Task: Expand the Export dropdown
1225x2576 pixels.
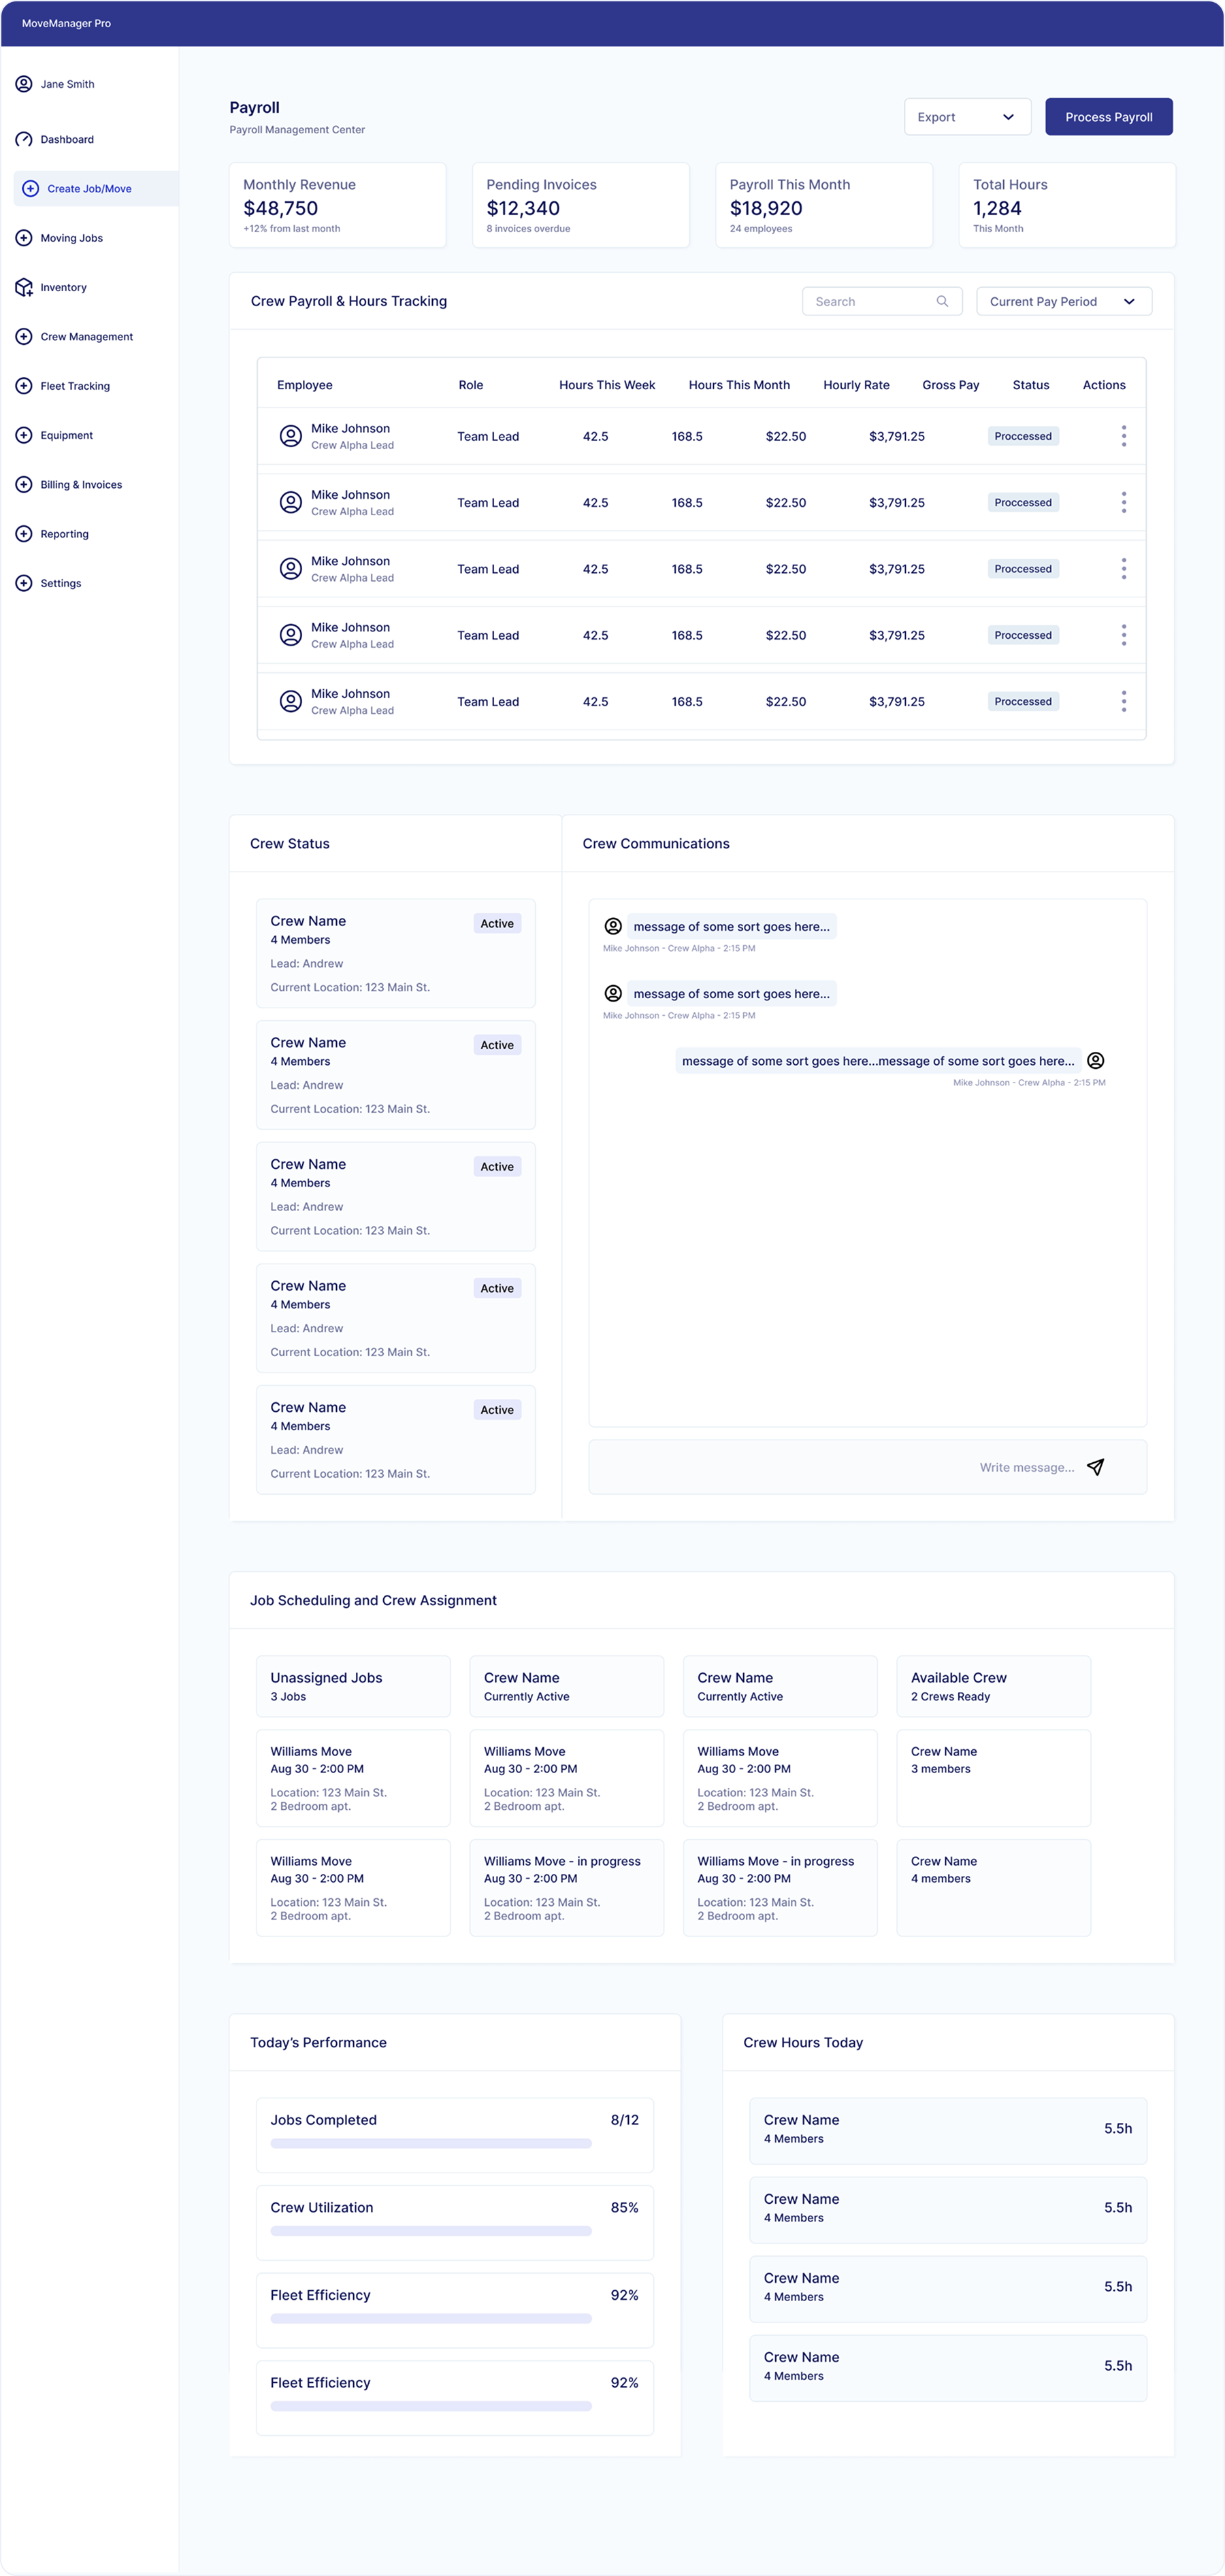Action: [966, 117]
